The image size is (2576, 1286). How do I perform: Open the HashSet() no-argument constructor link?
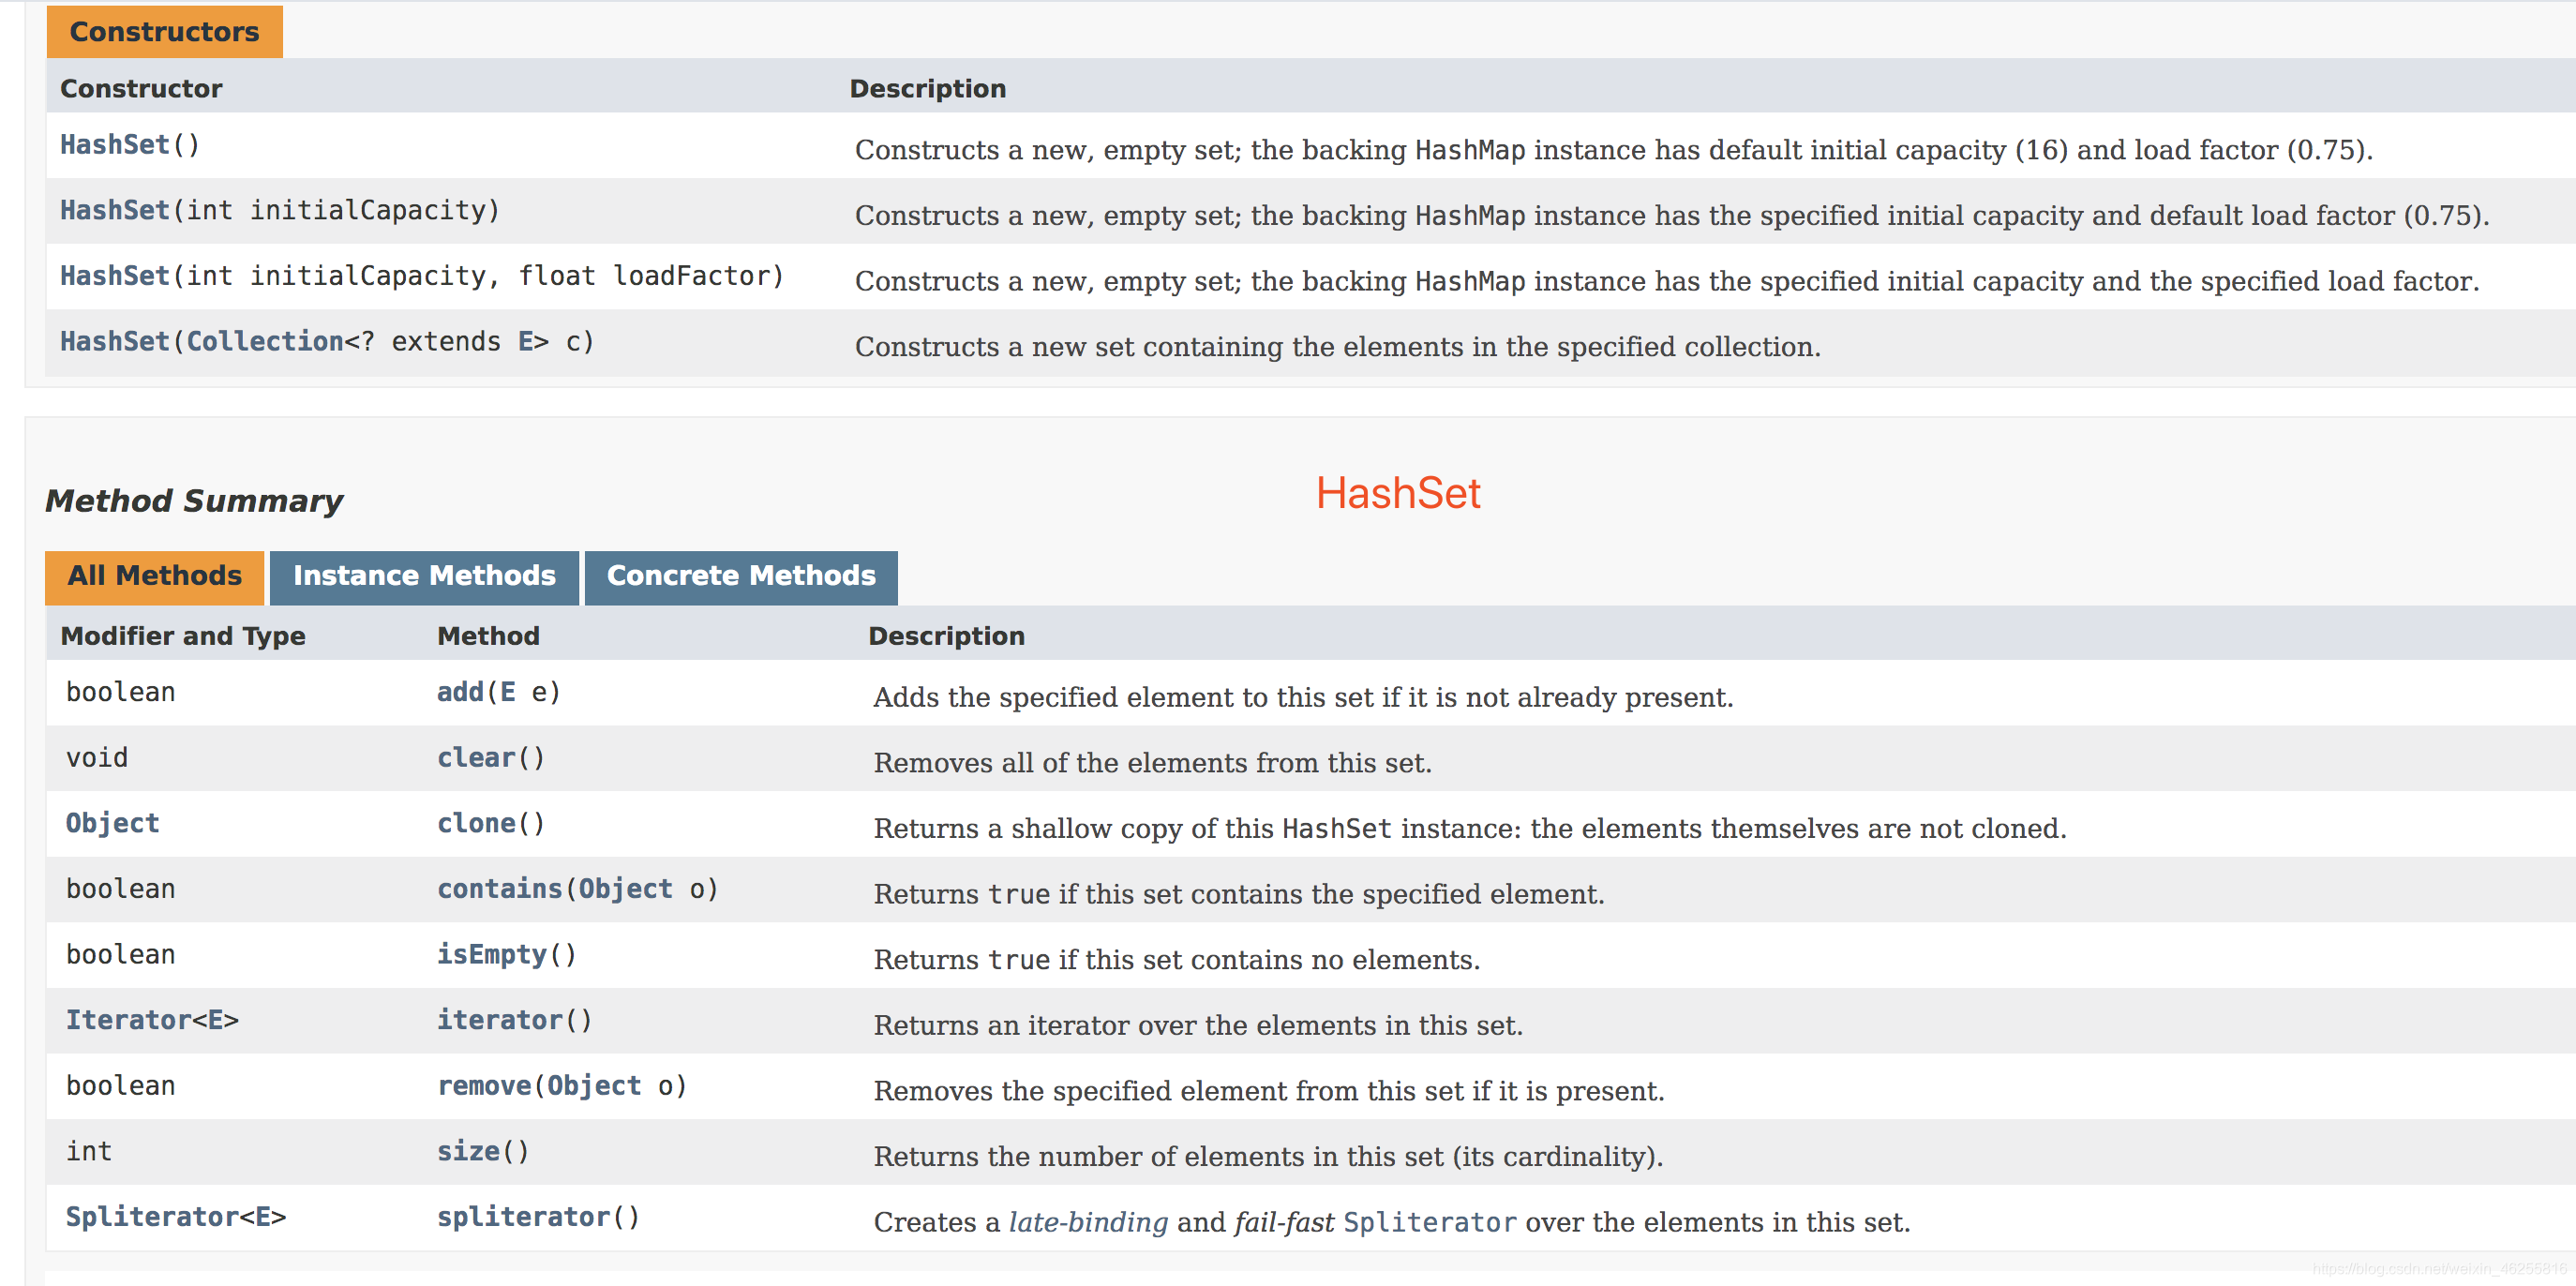114,145
